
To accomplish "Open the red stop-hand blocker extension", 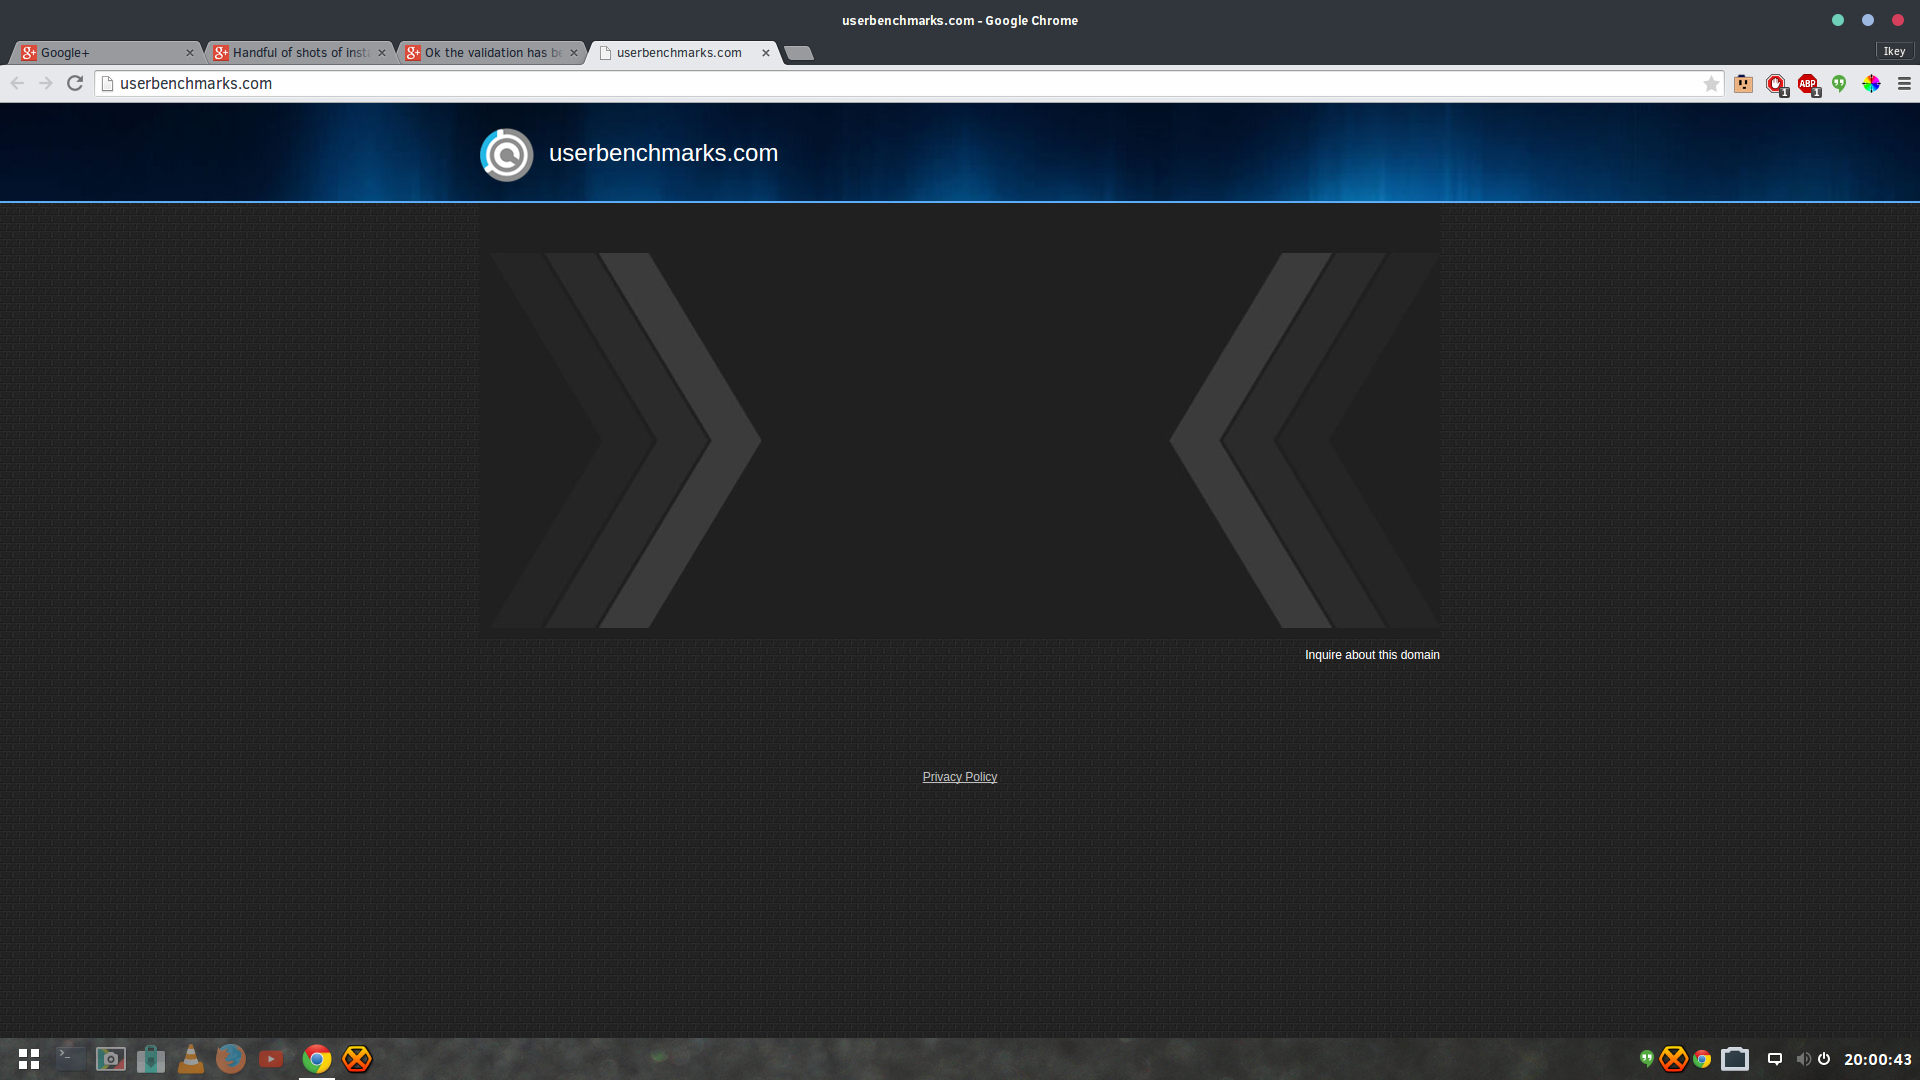I will 1777,85.
